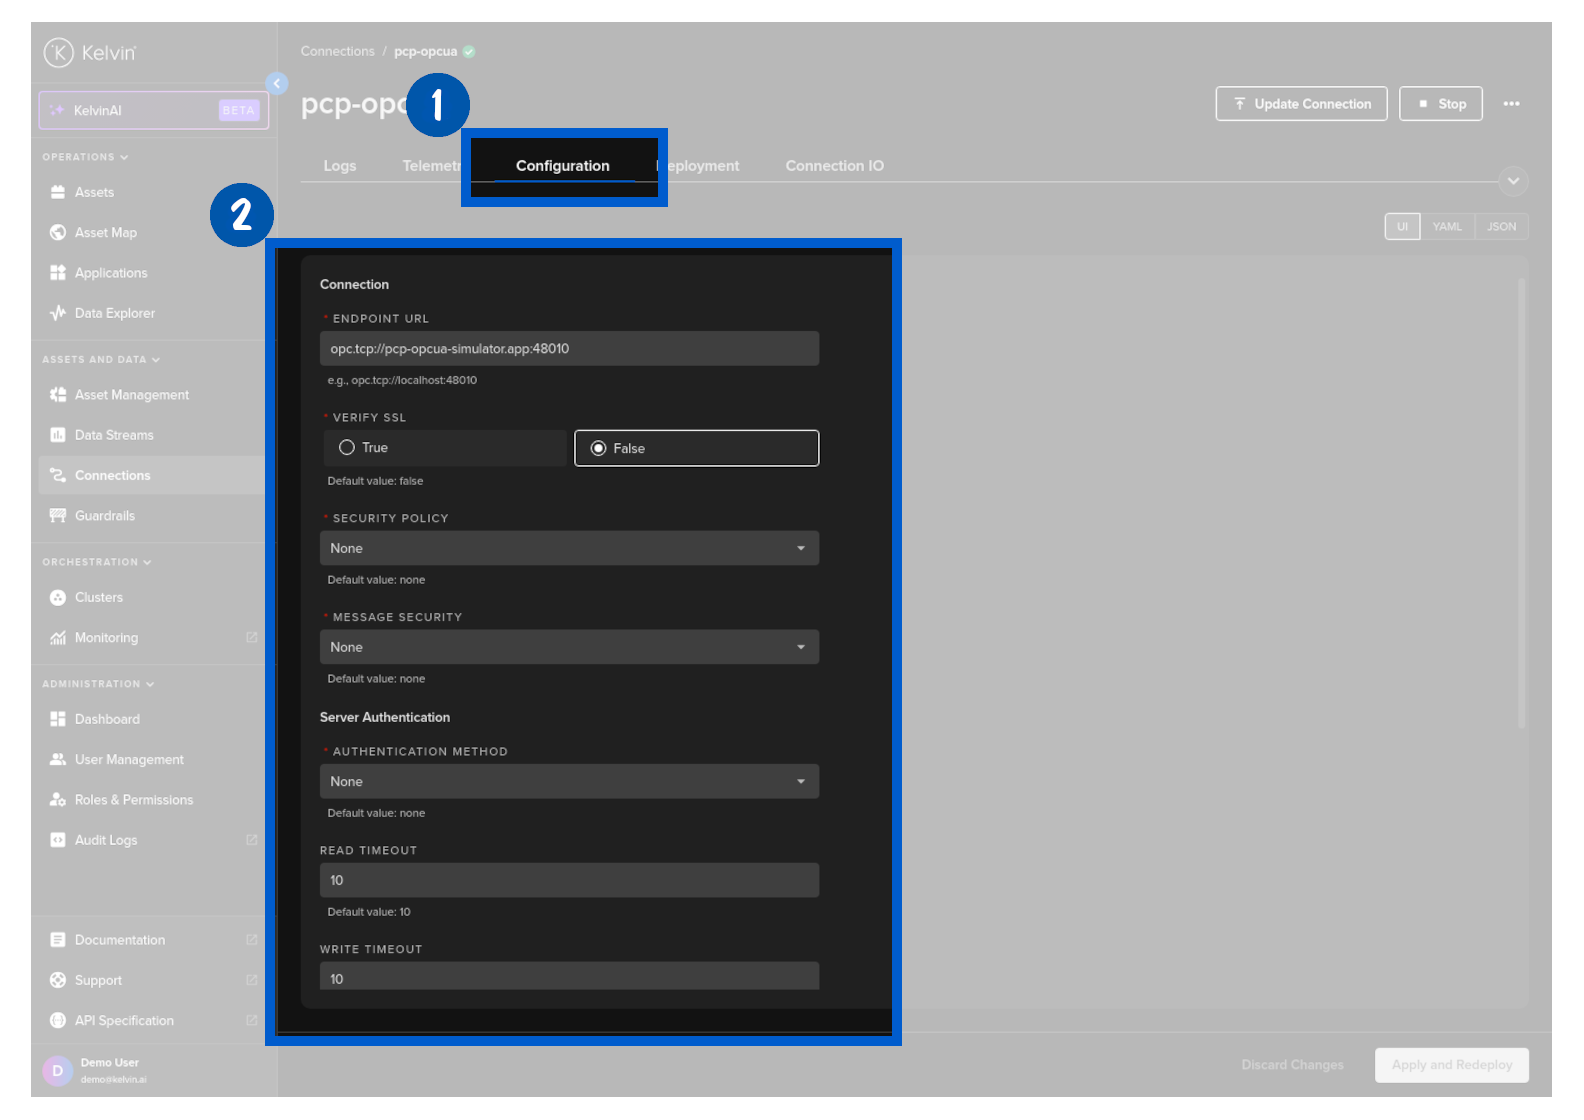The image size is (1584, 1120).
Task: Open Asset Map globe icon
Action: pos(58,233)
